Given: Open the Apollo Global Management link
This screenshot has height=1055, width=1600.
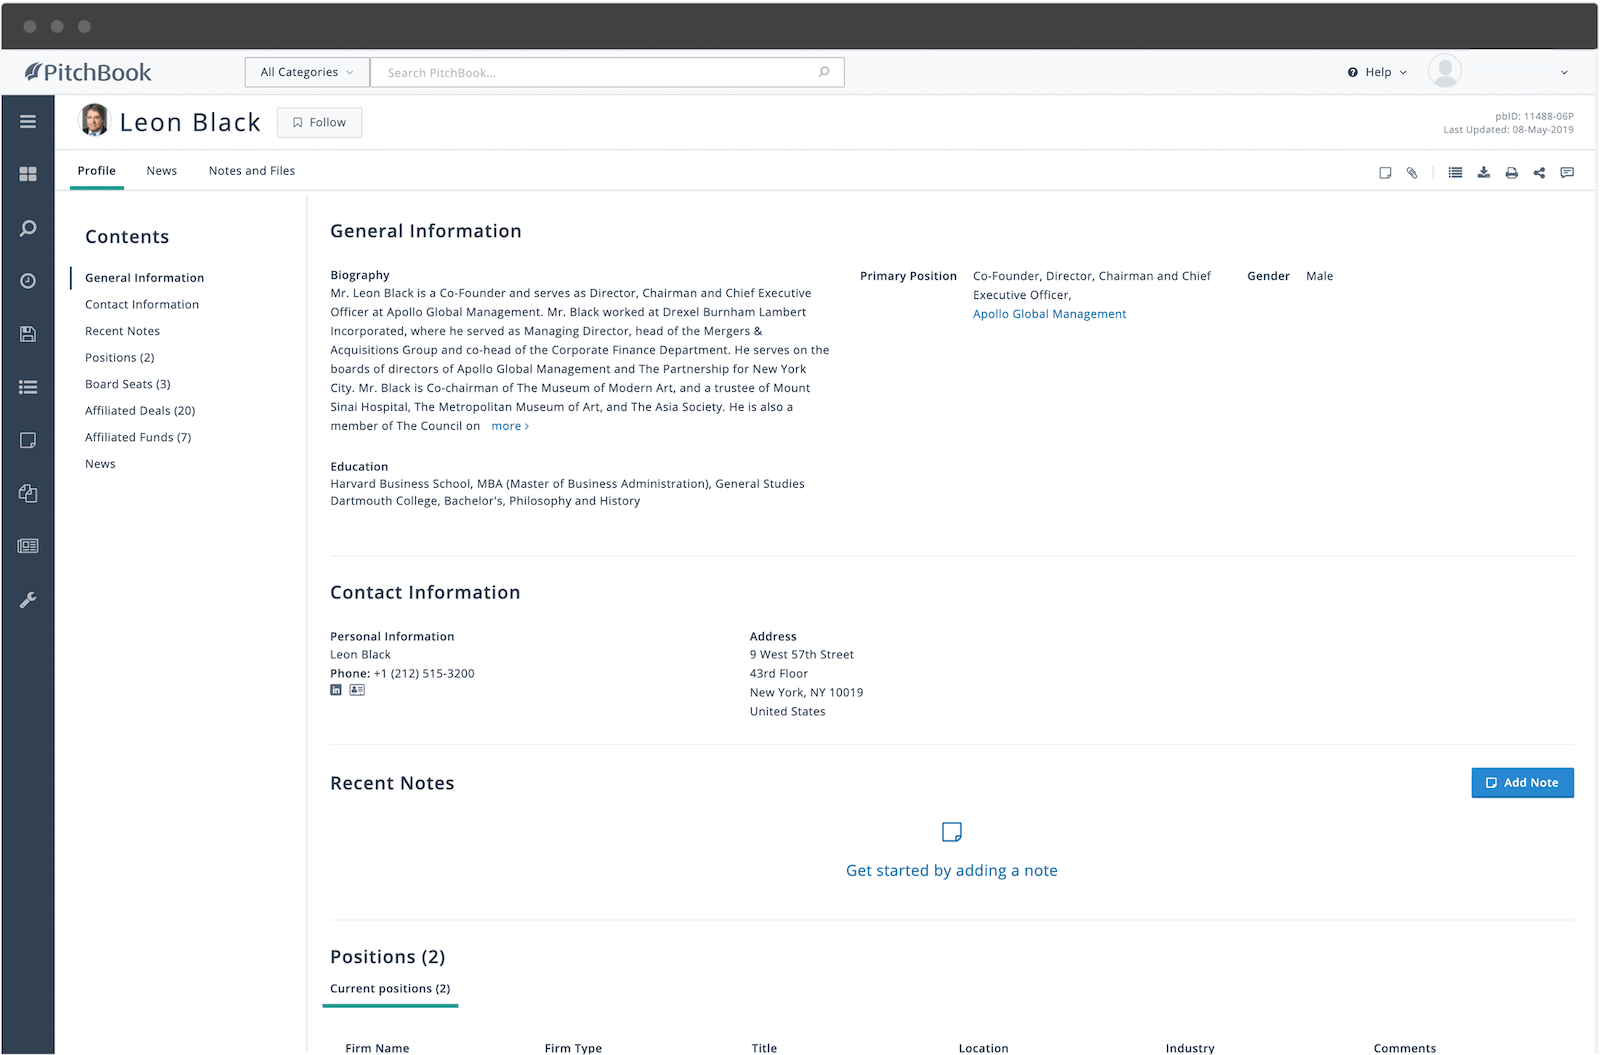Looking at the screenshot, I should [1049, 314].
